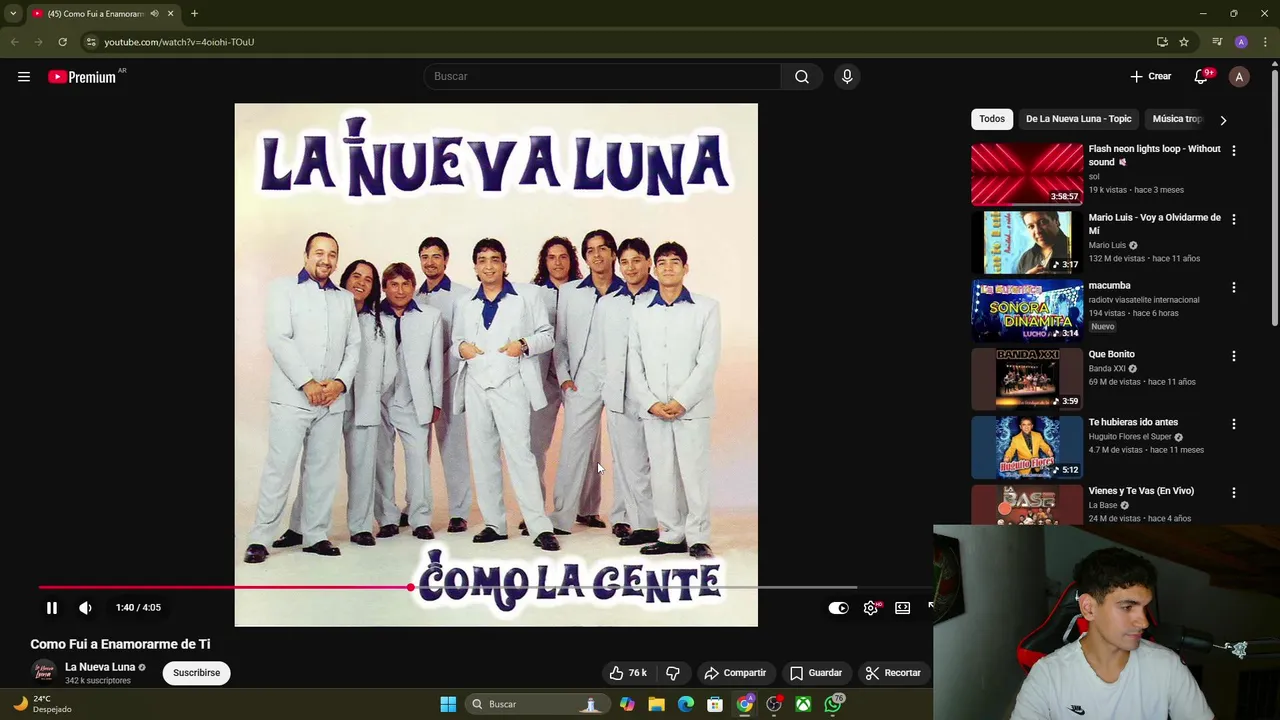
Task: Open player settings gear
Action: coord(871,607)
